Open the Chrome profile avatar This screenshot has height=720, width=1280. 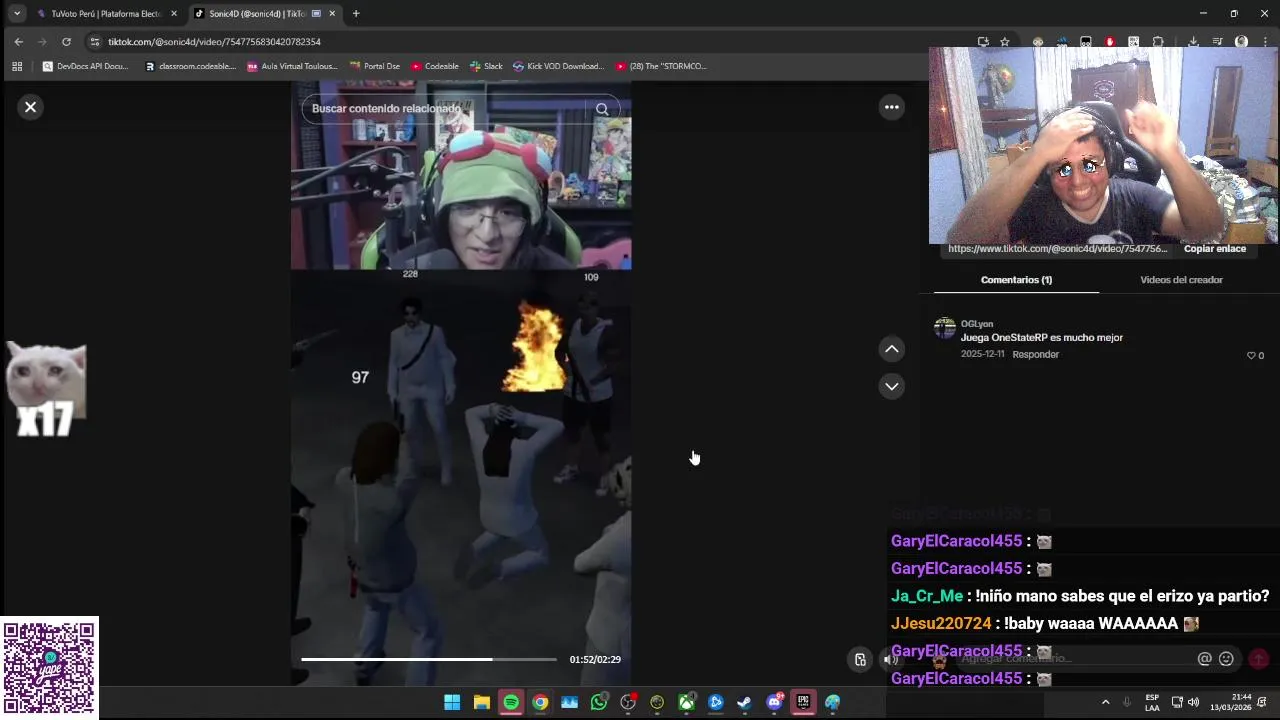click(x=1241, y=42)
